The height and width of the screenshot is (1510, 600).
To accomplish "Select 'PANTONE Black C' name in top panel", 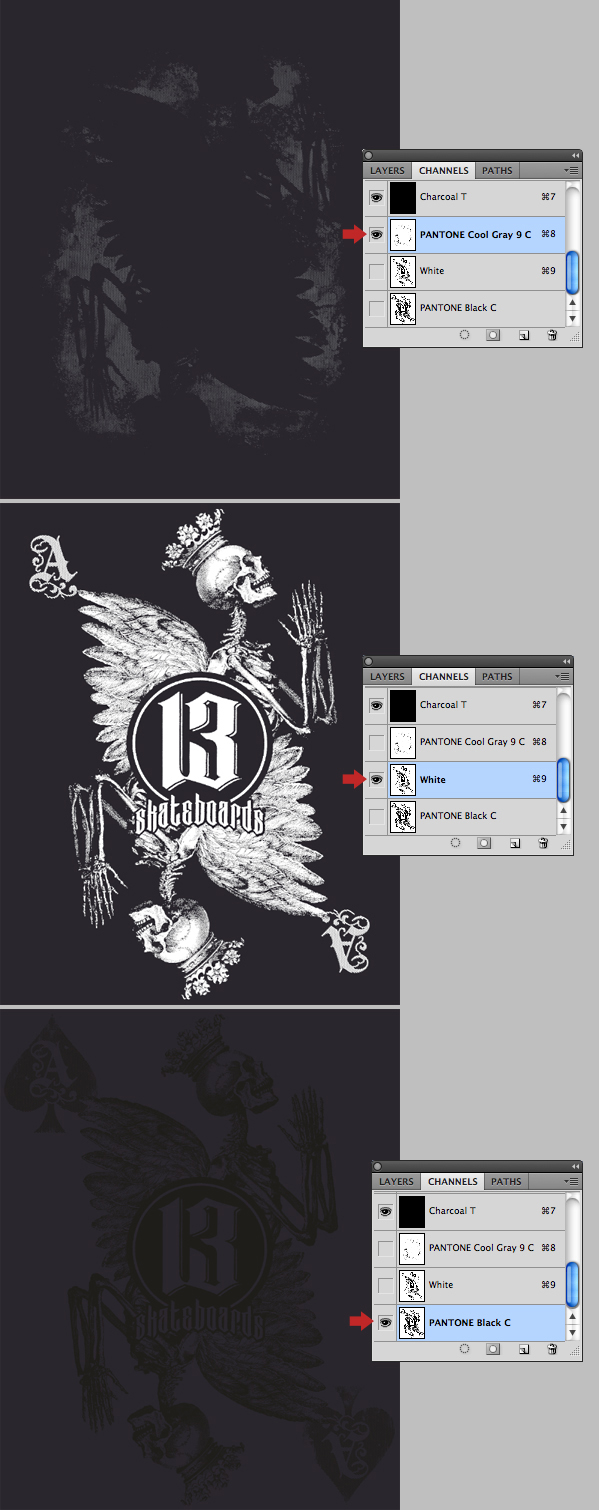I will (458, 308).
